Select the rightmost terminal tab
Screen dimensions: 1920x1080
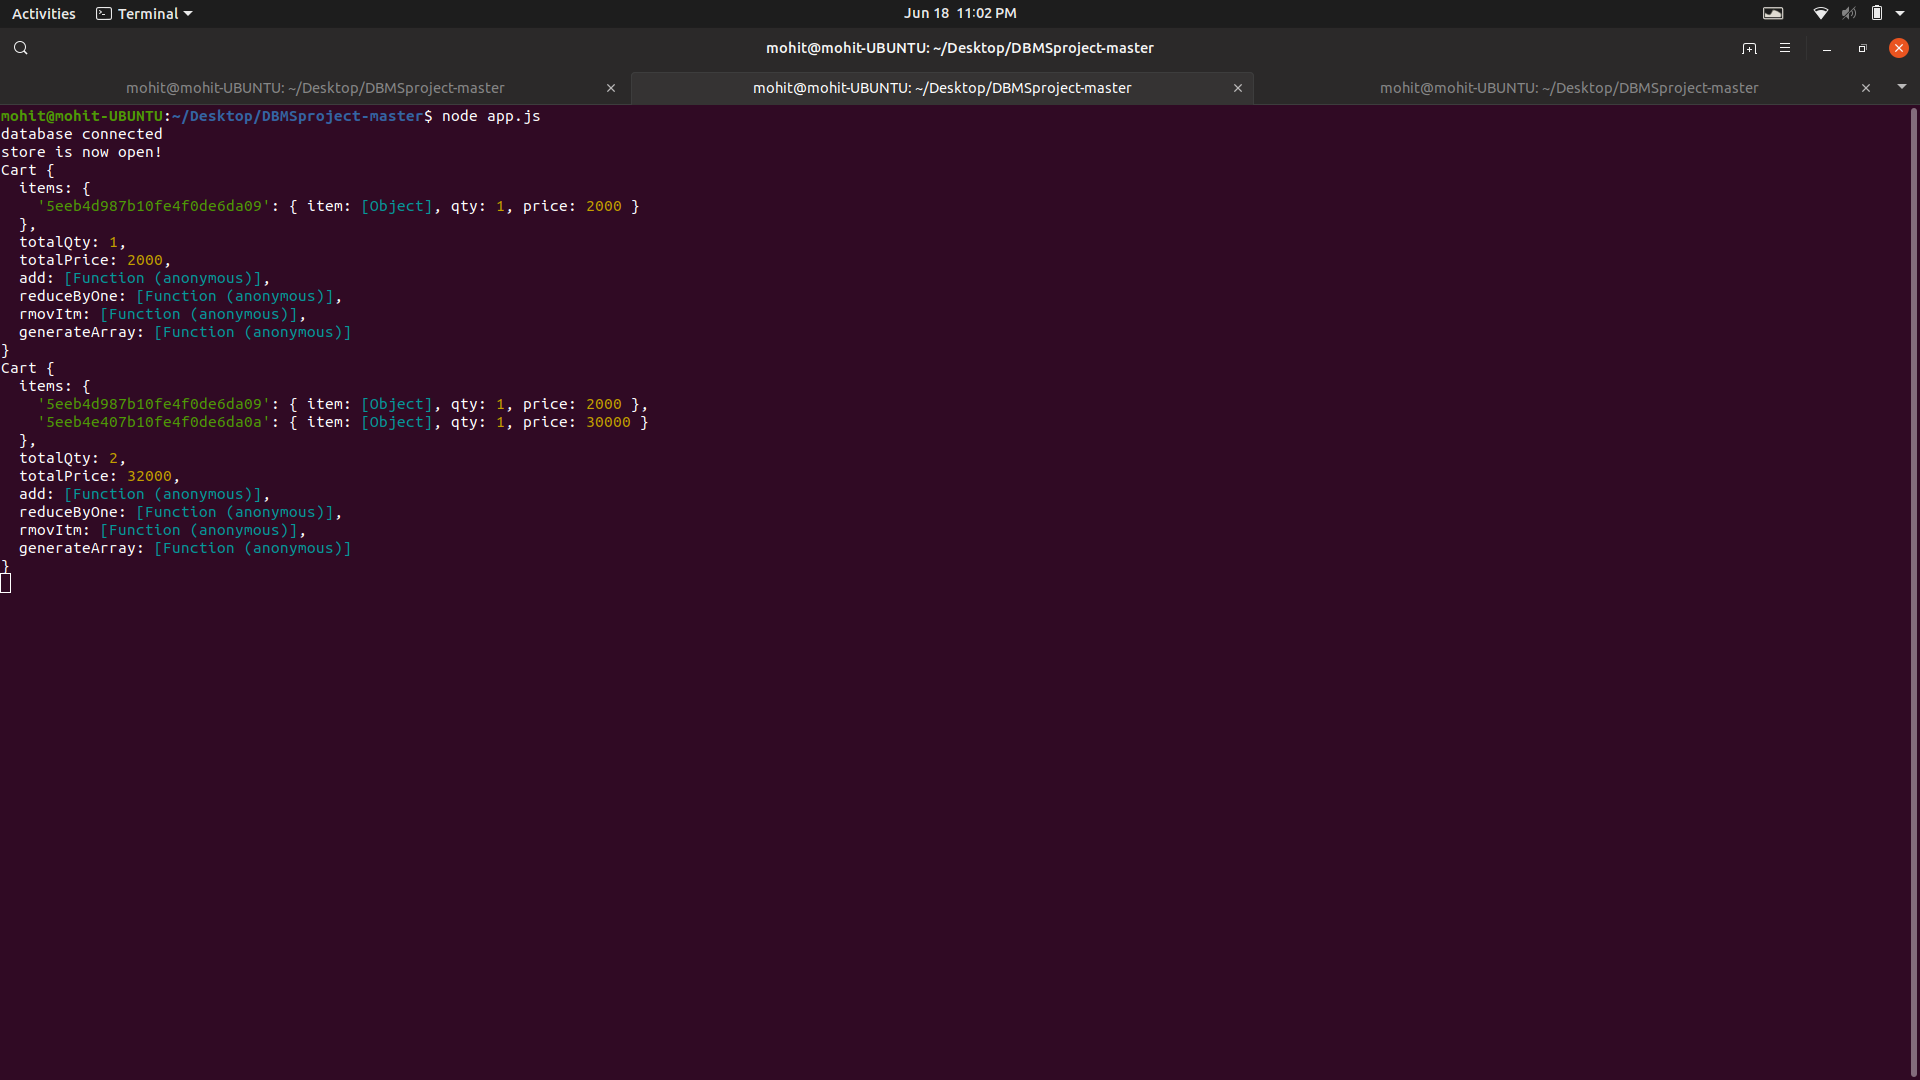point(1568,87)
